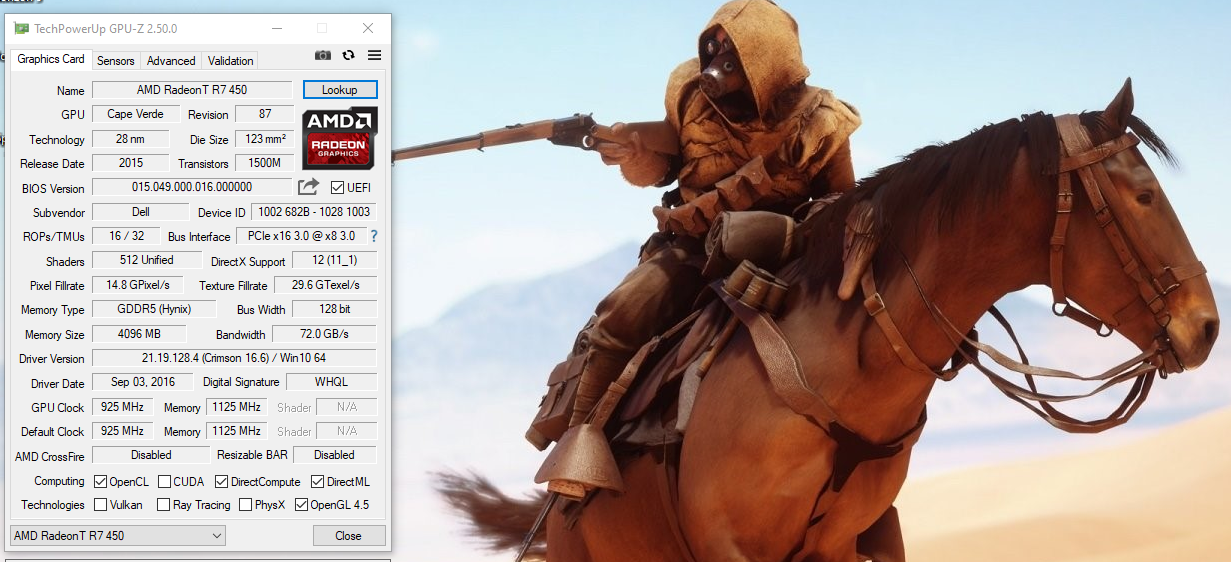Viewport: 1231px width, 562px height.
Task: Click the Driver Version field 21.19.128.4
Action: tap(234, 358)
